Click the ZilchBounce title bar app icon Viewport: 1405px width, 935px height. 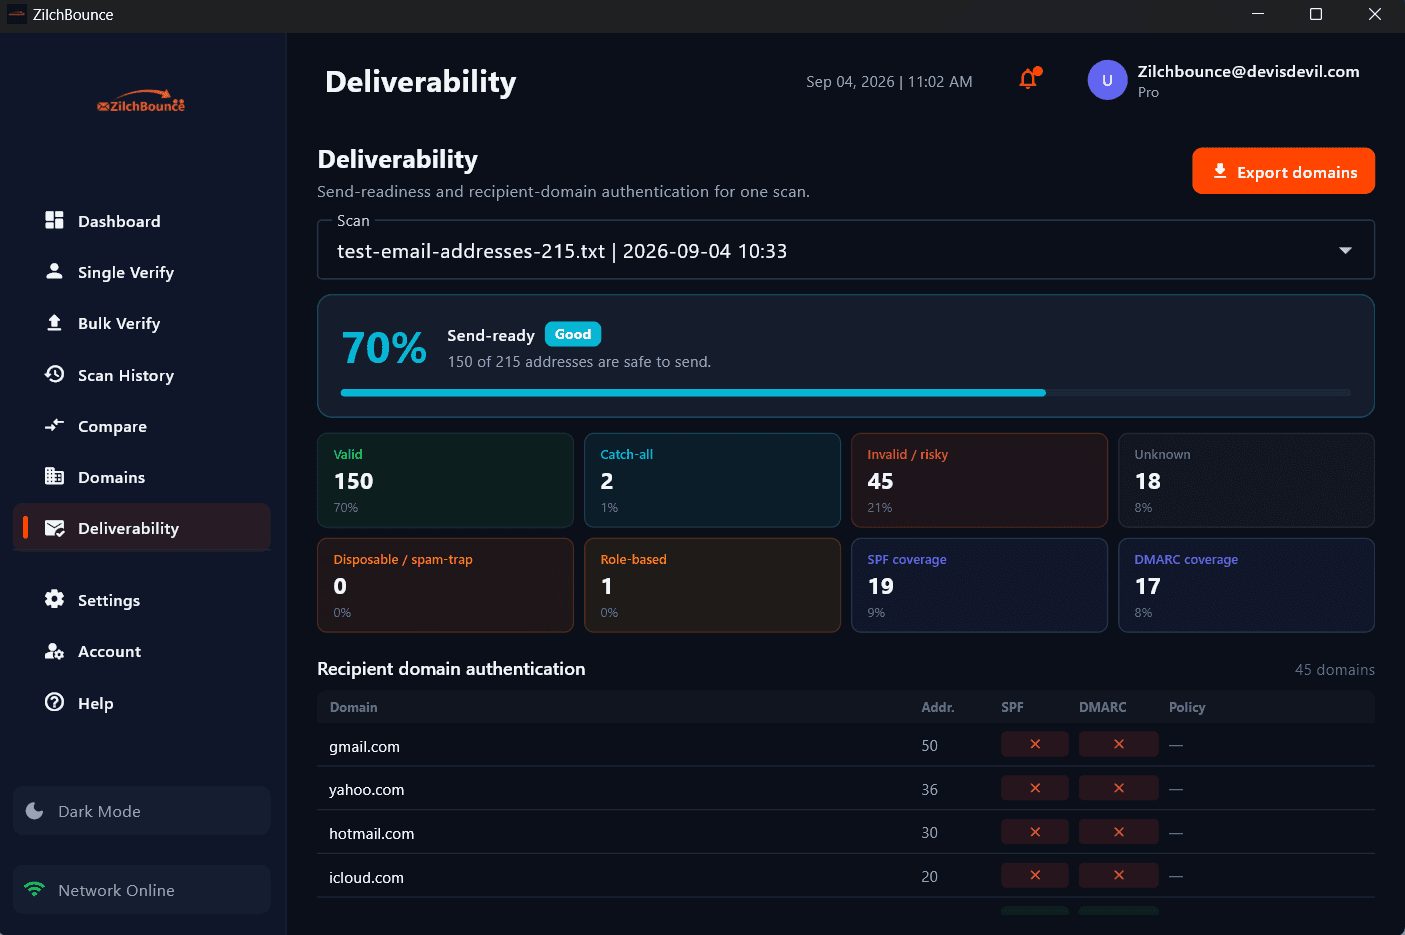point(16,14)
